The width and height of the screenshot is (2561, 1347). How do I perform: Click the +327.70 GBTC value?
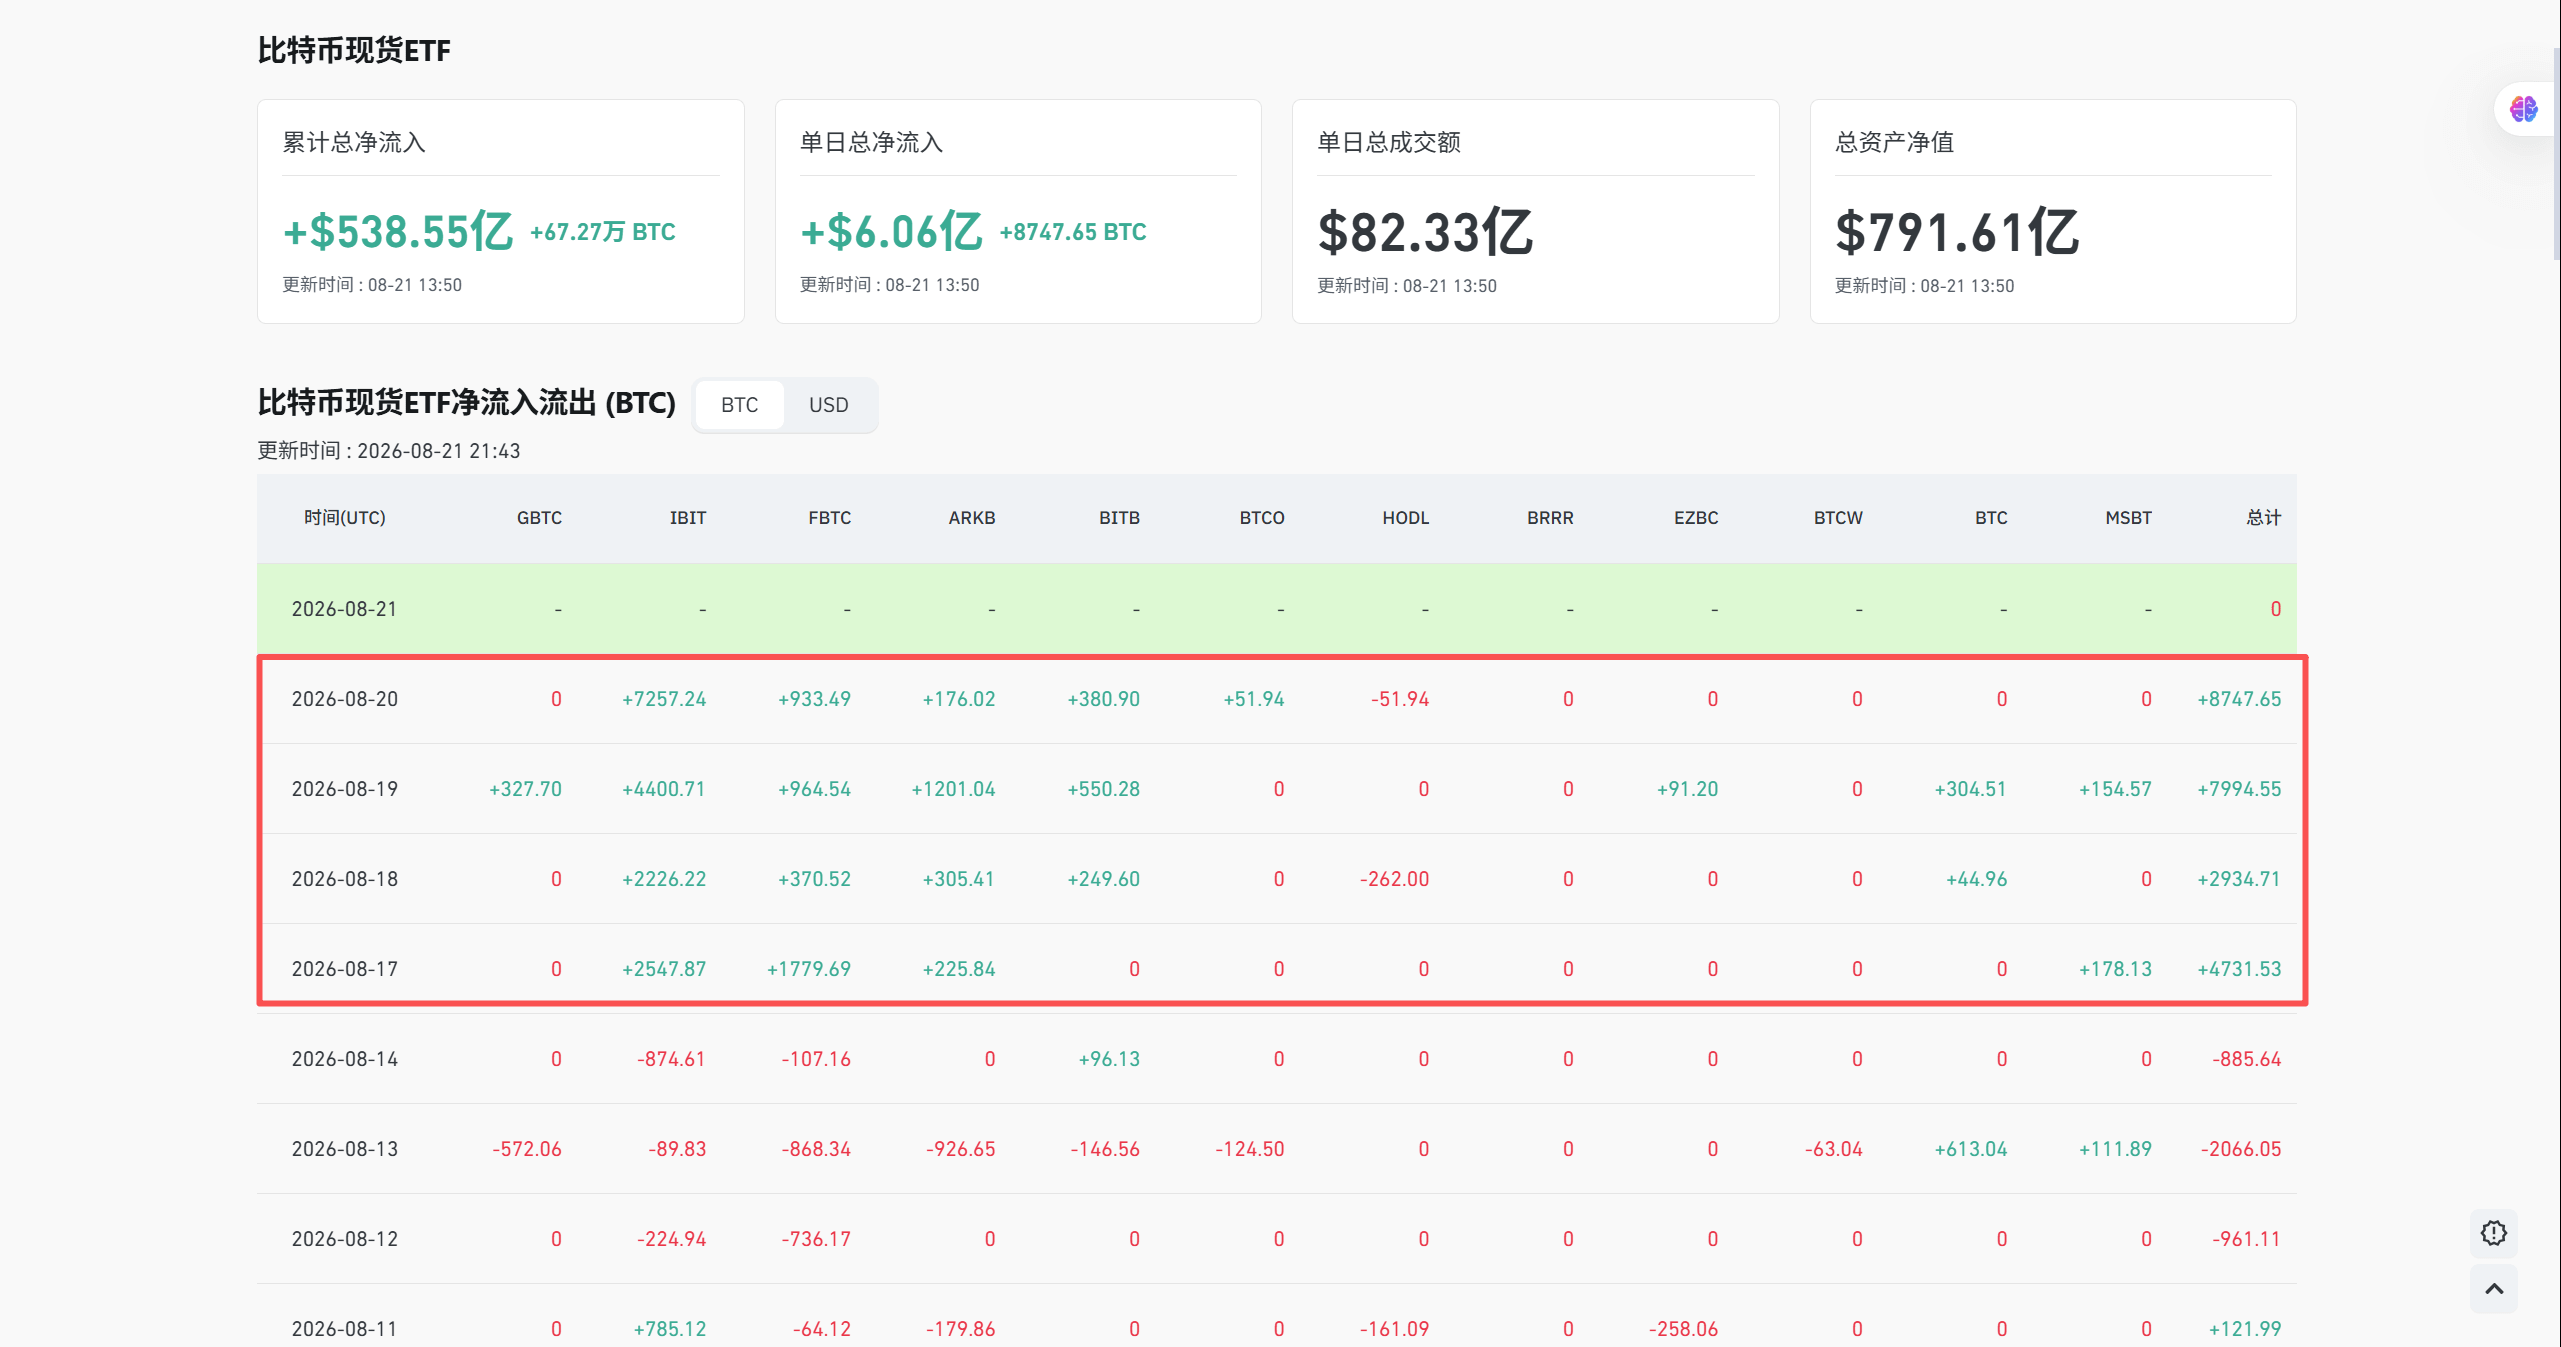[x=525, y=789]
